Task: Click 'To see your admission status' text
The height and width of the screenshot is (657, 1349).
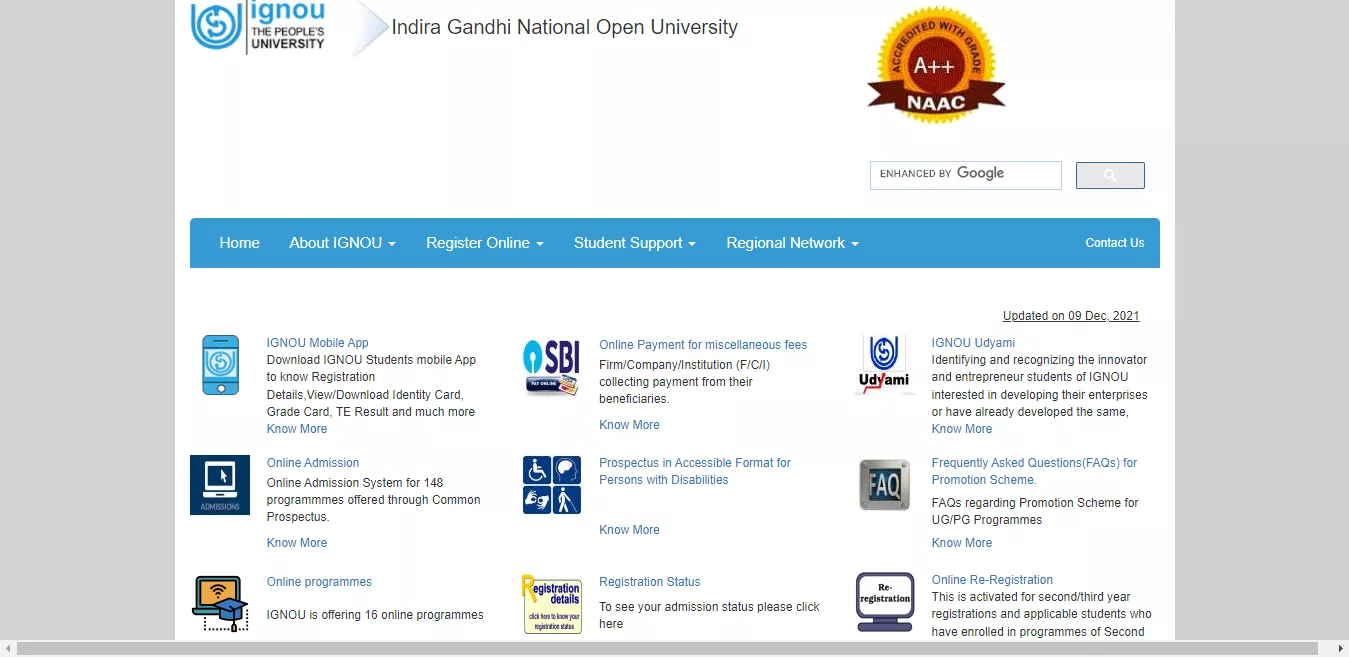Action: (710, 615)
